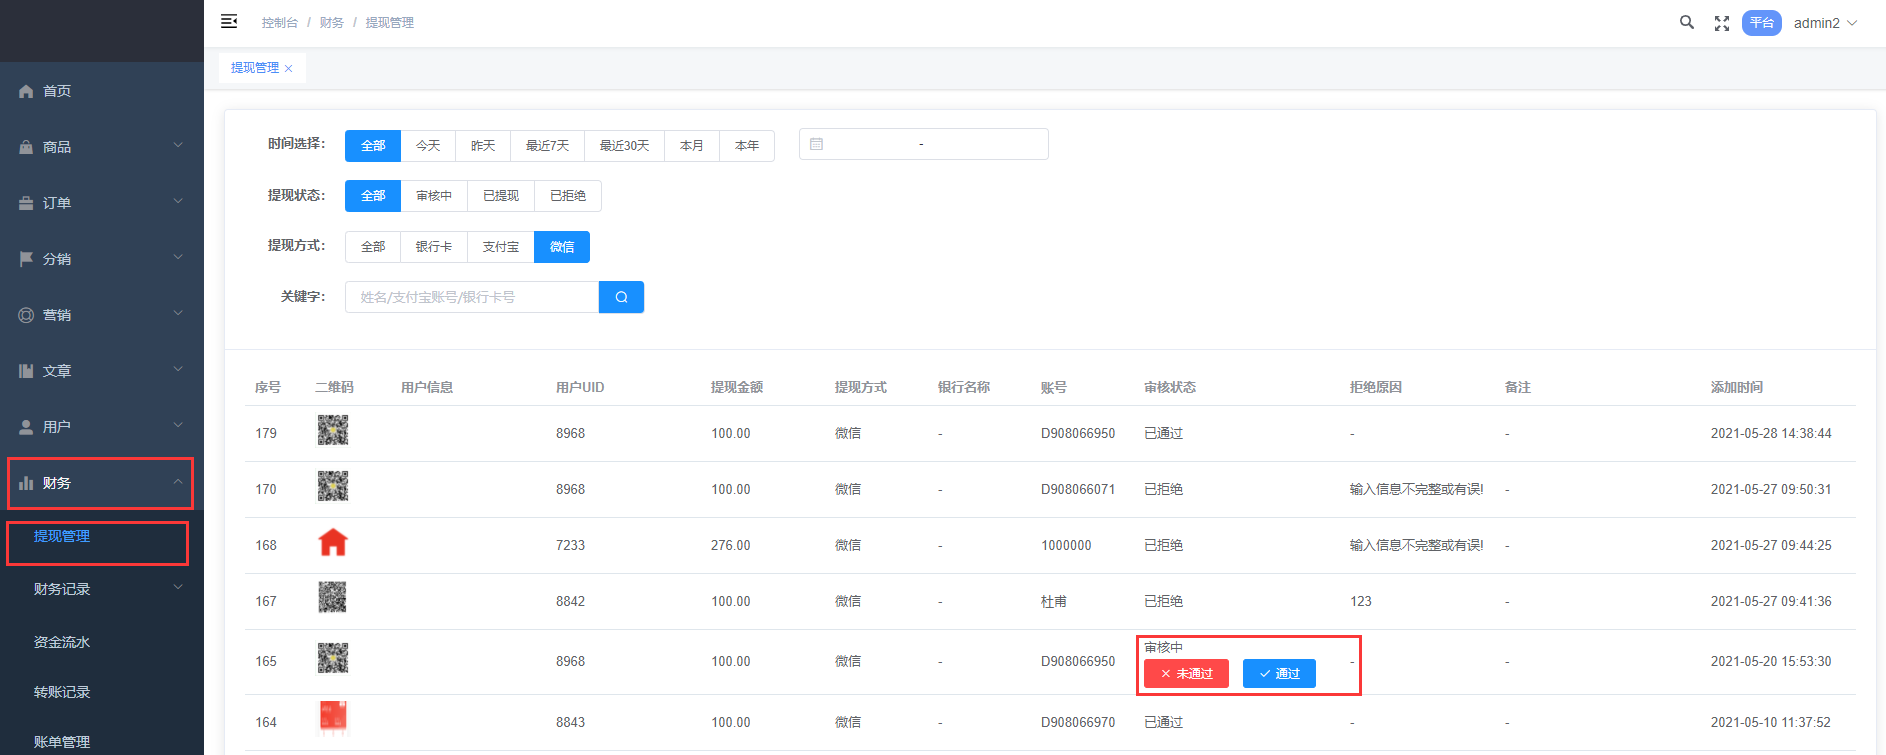Viewport: 1886px width, 755px height.
Task: Select 全部 in 提现状态 filter
Action: point(373,196)
